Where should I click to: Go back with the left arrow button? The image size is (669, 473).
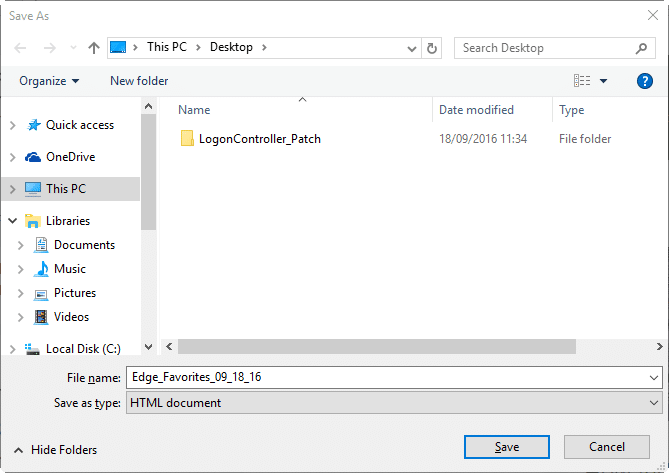(x=20, y=48)
